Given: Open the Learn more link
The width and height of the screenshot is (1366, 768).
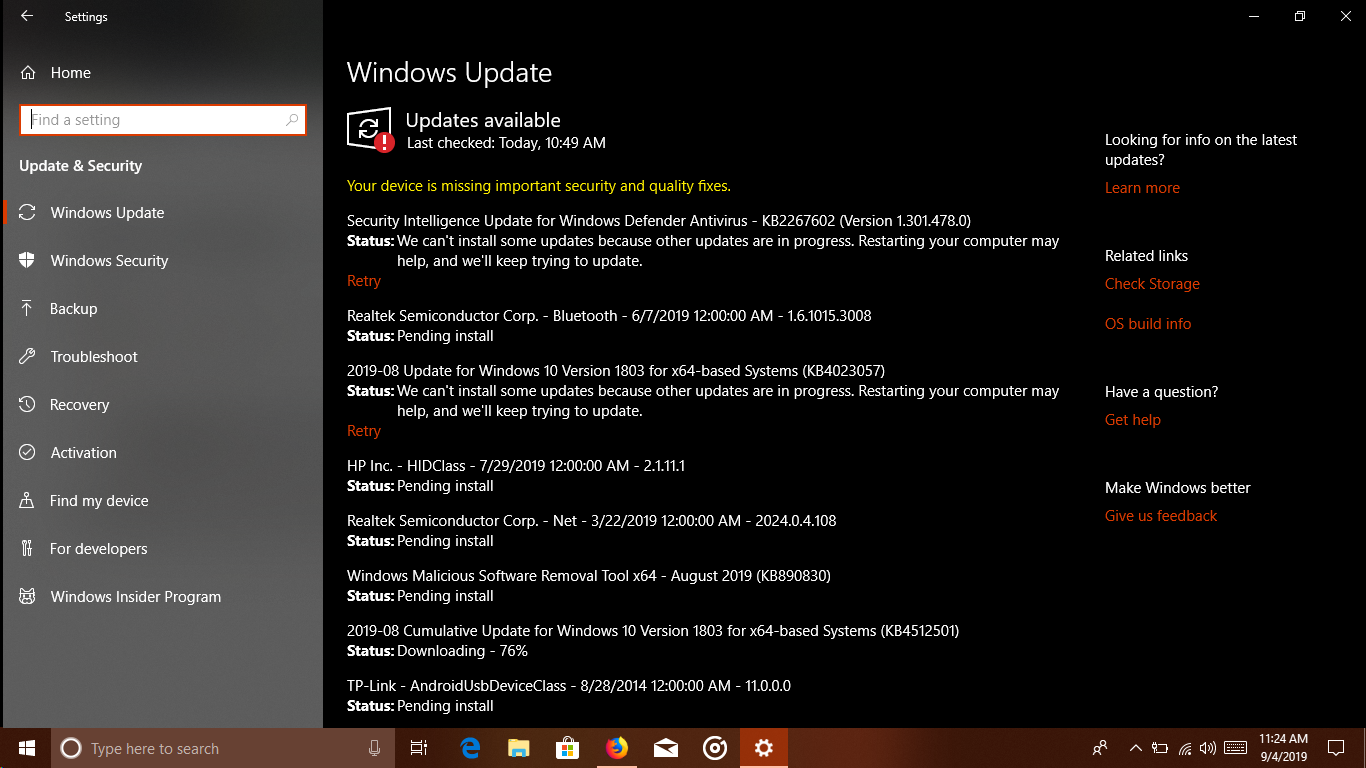Looking at the screenshot, I should tap(1142, 188).
